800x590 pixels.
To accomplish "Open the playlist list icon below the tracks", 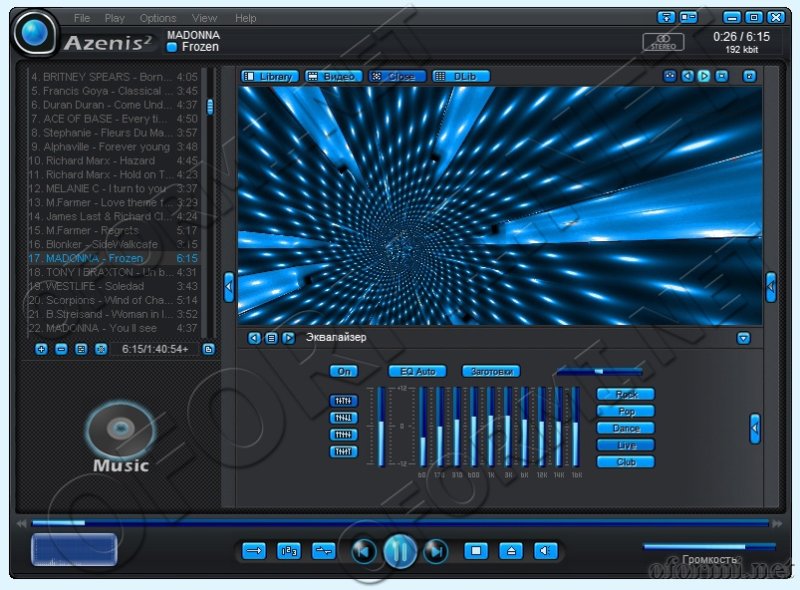I will [x=81, y=348].
